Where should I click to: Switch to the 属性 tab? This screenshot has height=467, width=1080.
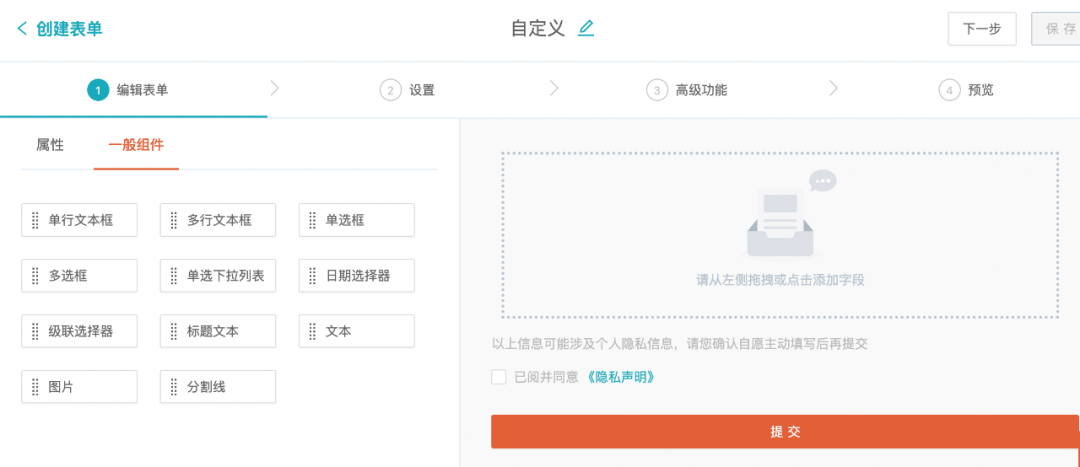50,144
